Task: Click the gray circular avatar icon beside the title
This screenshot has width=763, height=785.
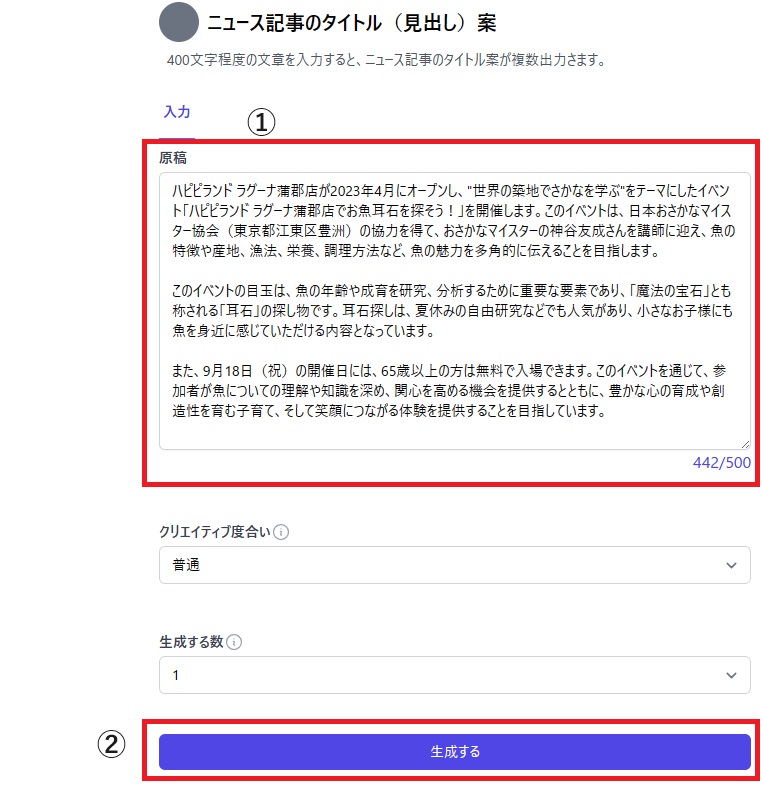Action: click(179, 23)
